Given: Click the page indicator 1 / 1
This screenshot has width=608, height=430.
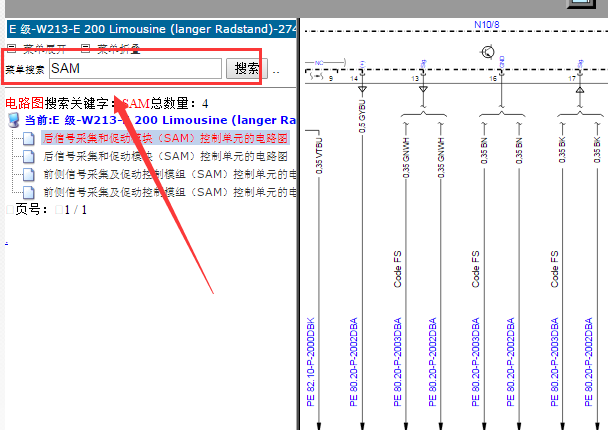Looking at the screenshot, I should point(76,210).
